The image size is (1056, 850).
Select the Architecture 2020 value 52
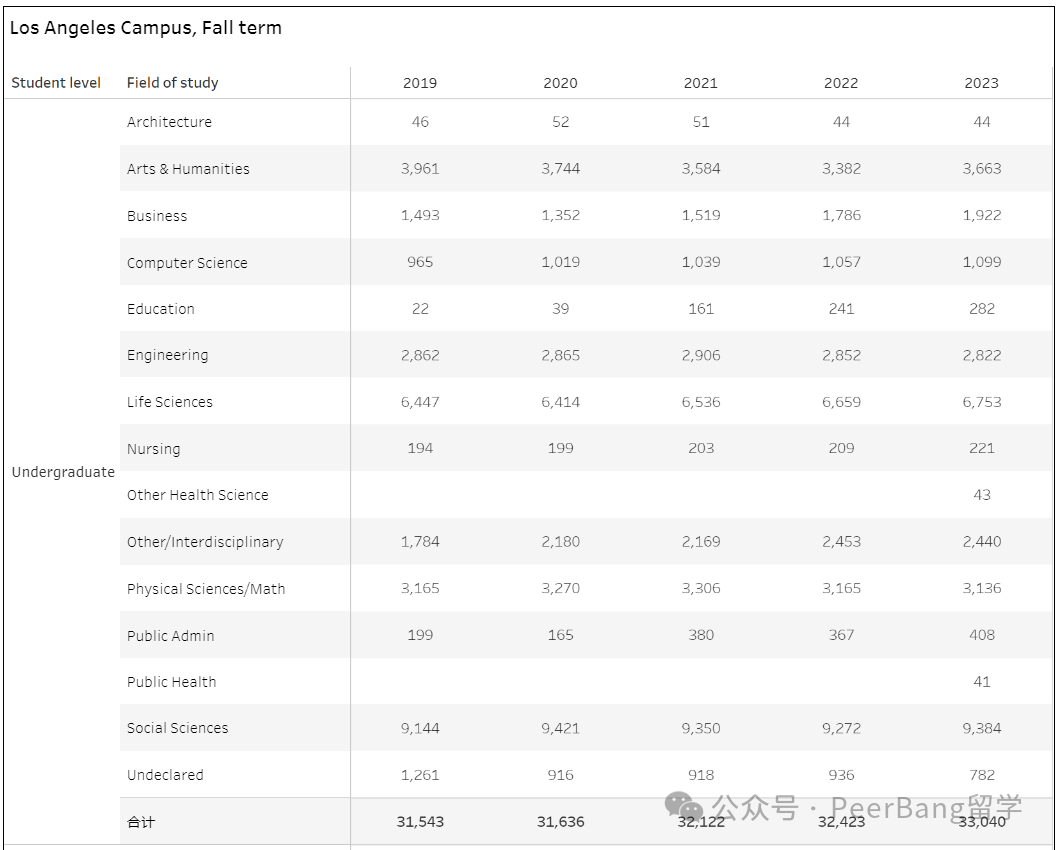click(x=560, y=122)
